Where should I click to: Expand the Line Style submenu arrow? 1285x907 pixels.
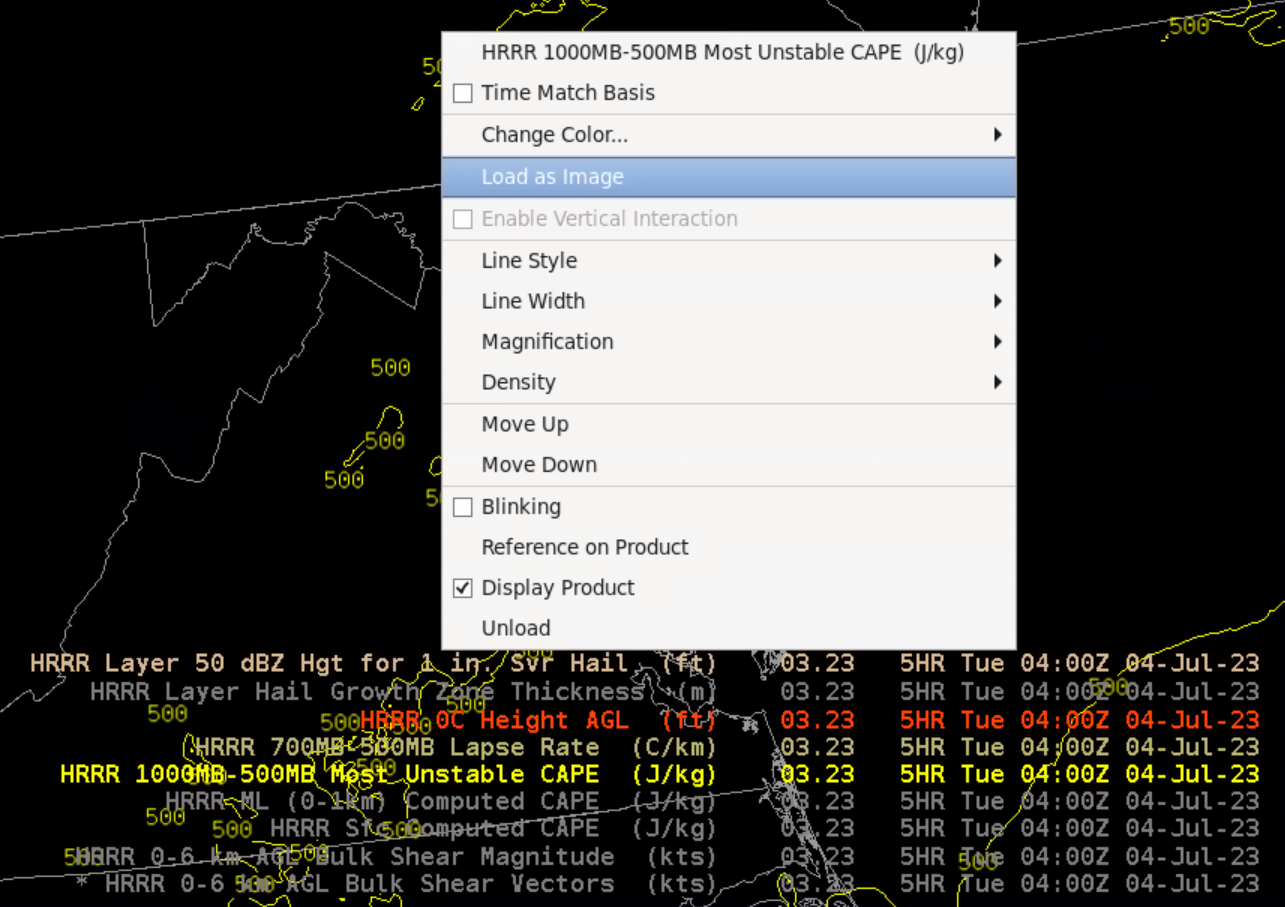(998, 261)
